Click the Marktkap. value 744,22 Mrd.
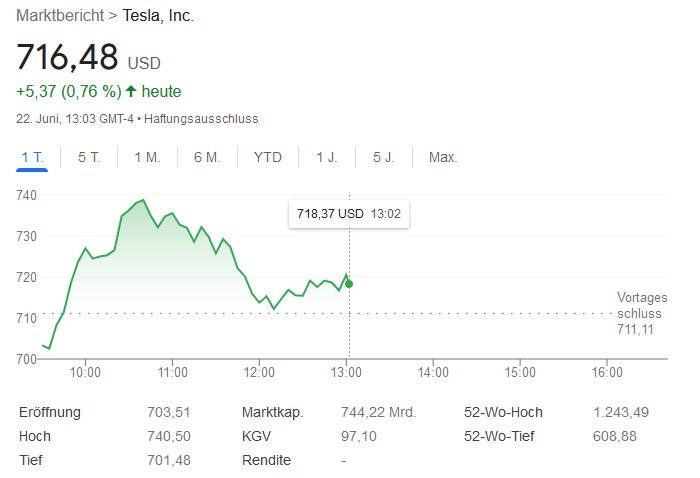 (378, 412)
